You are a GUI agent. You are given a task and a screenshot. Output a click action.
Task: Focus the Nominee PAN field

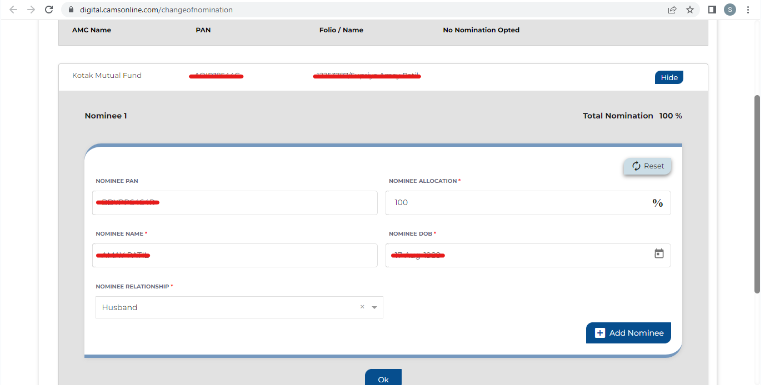click(234, 202)
